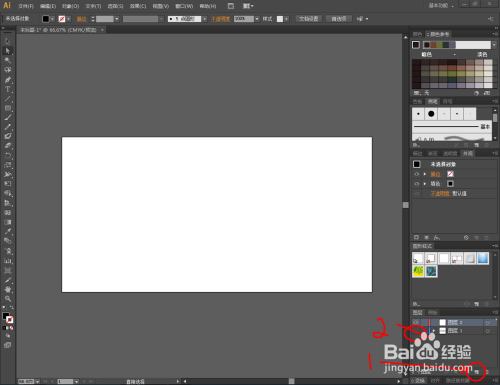Click the fx add effect icon in Appearance panel

coord(437,237)
